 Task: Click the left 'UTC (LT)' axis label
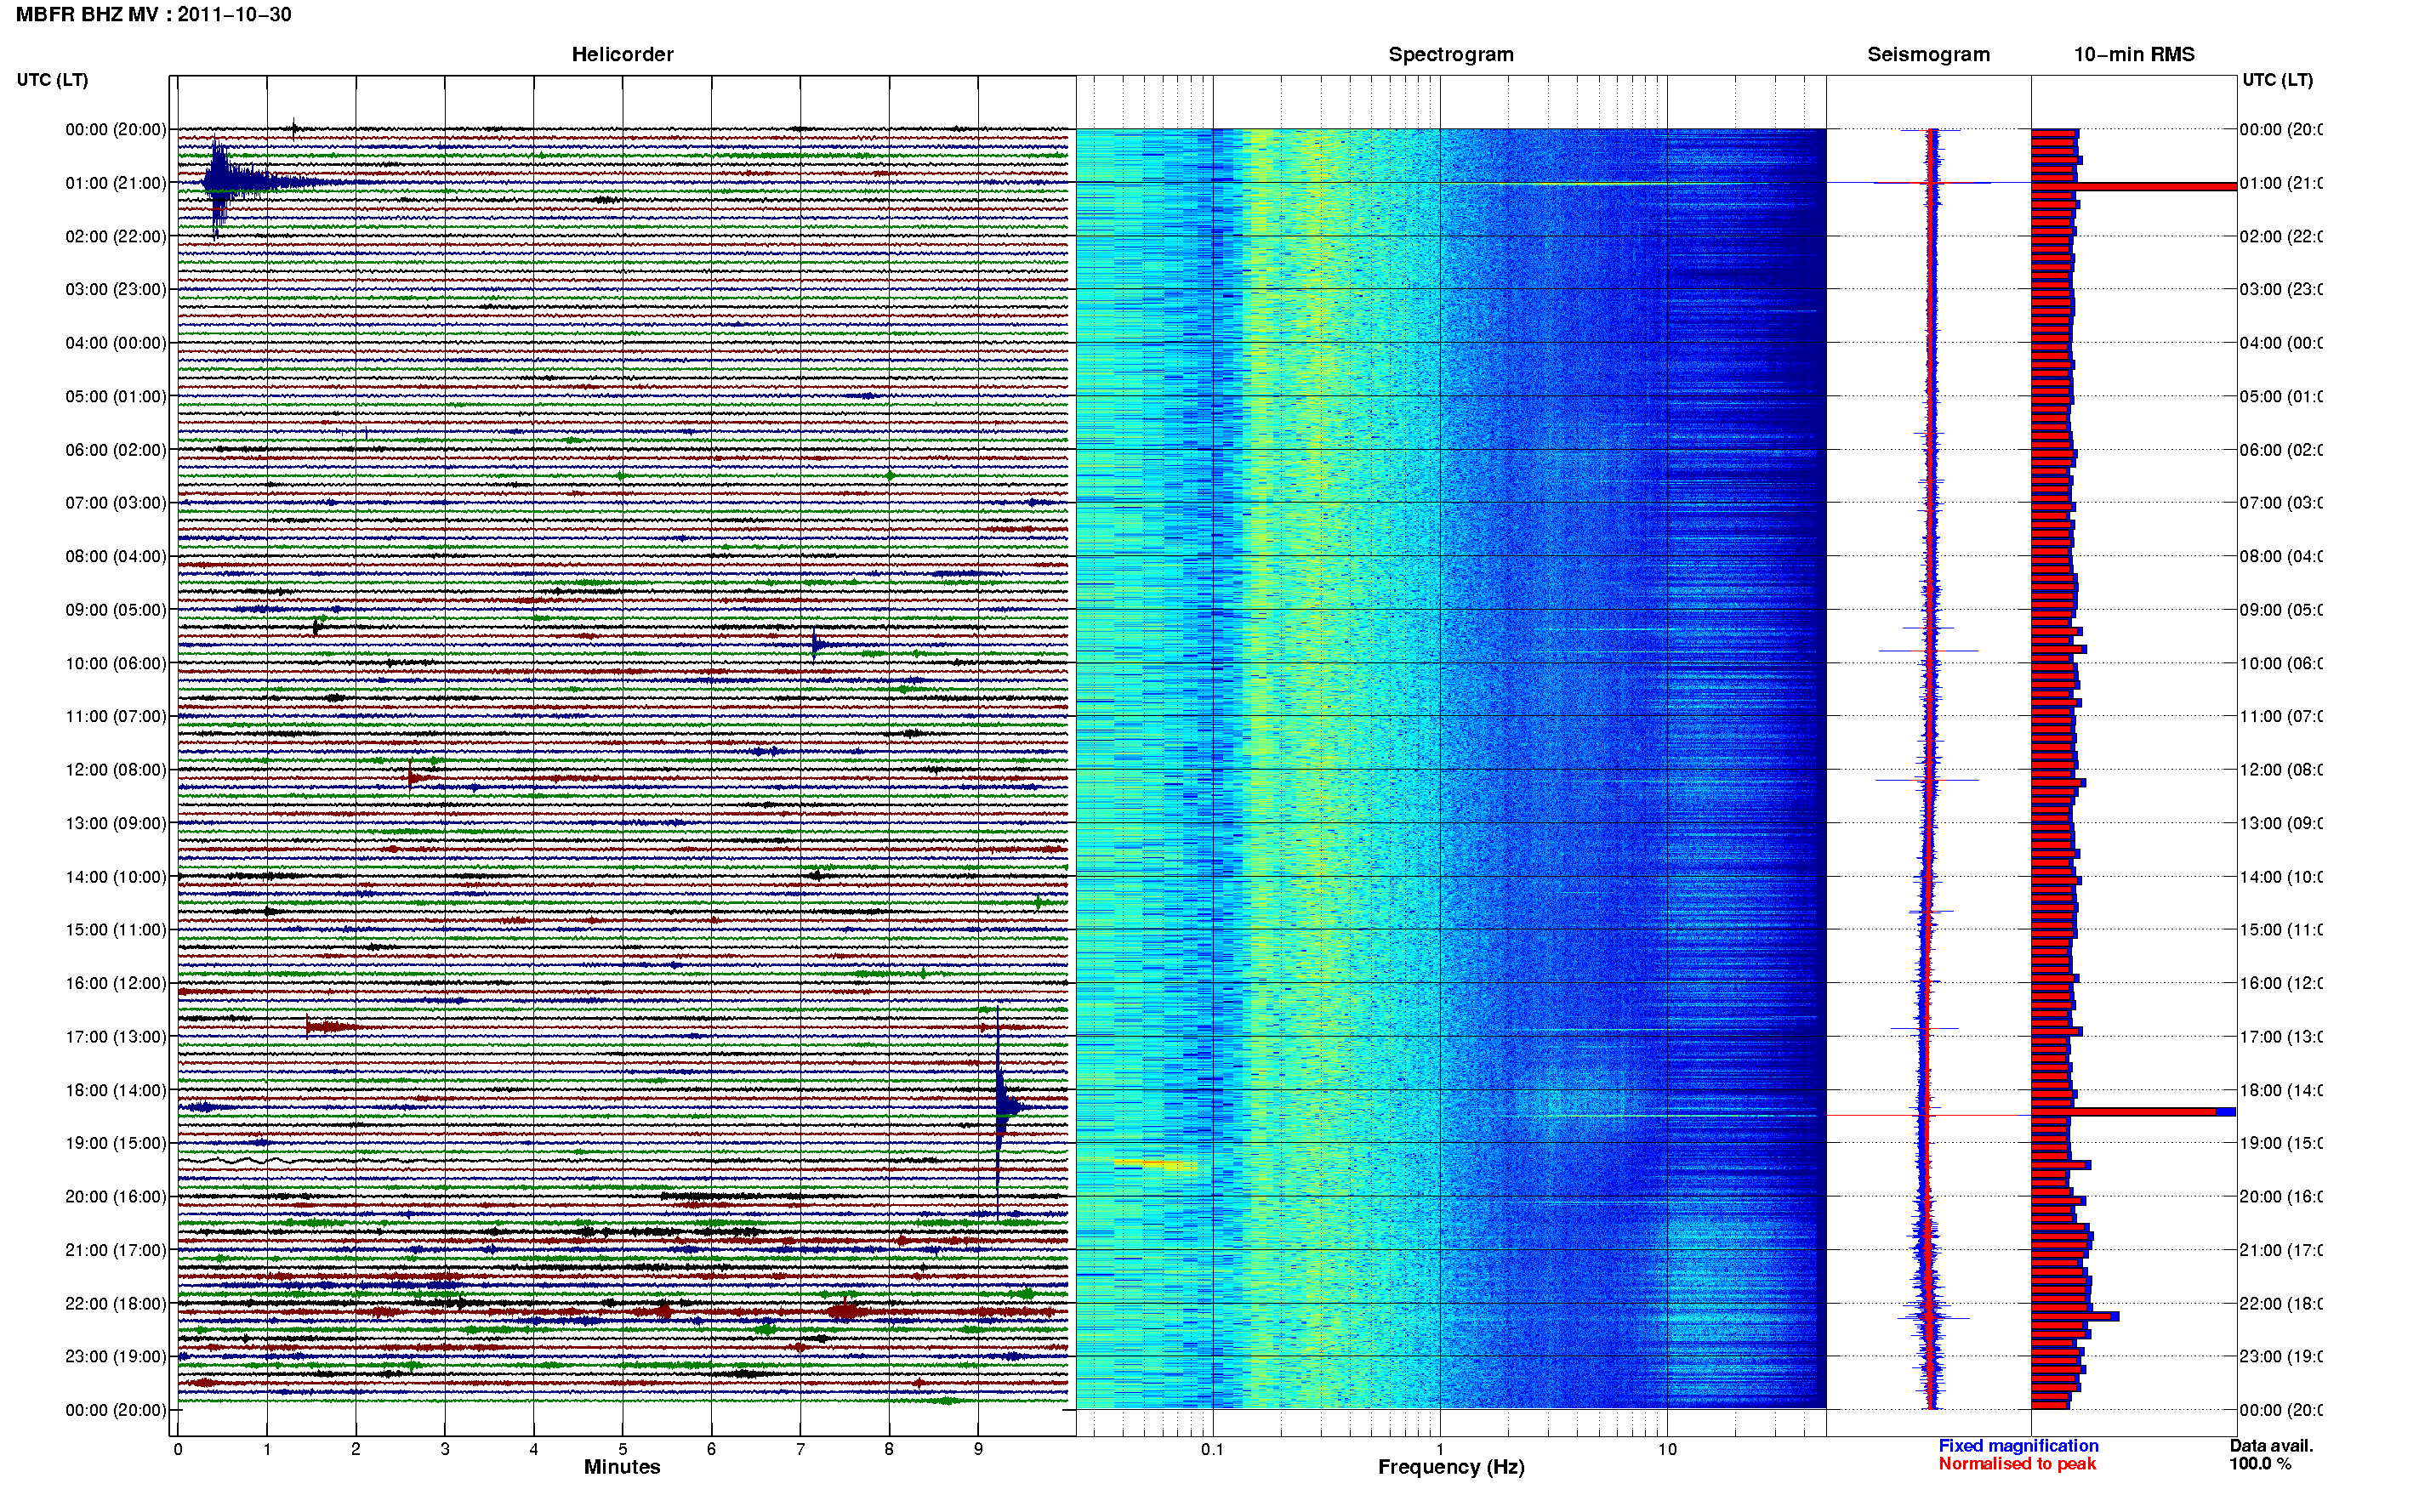[x=52, y=80]
